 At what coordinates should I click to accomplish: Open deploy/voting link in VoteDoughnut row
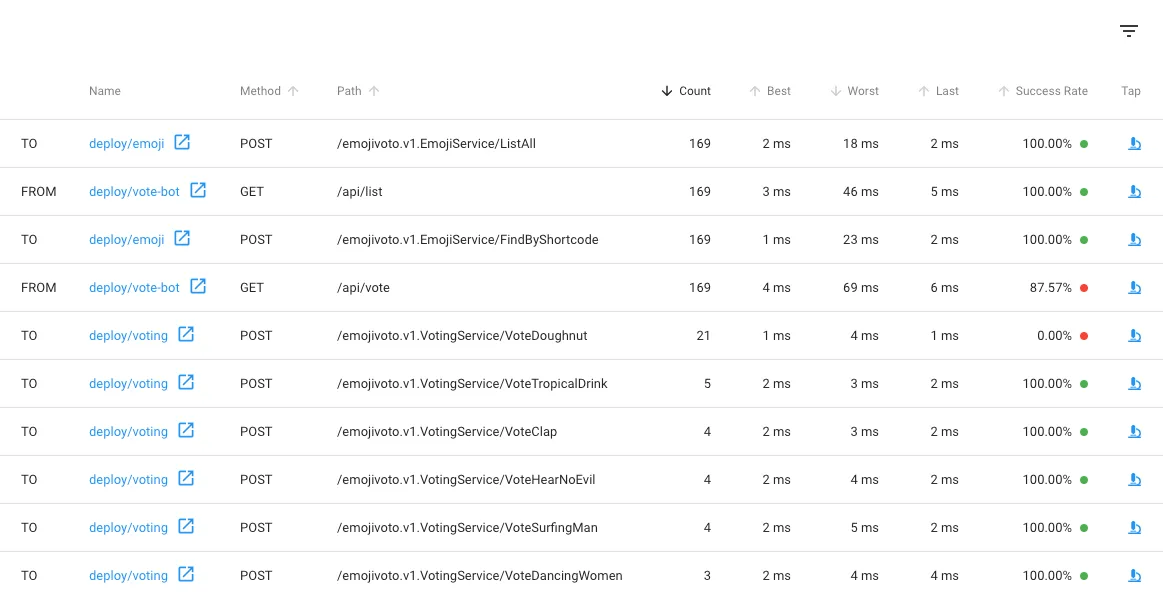pyautogui.click(x=128, y=336)
